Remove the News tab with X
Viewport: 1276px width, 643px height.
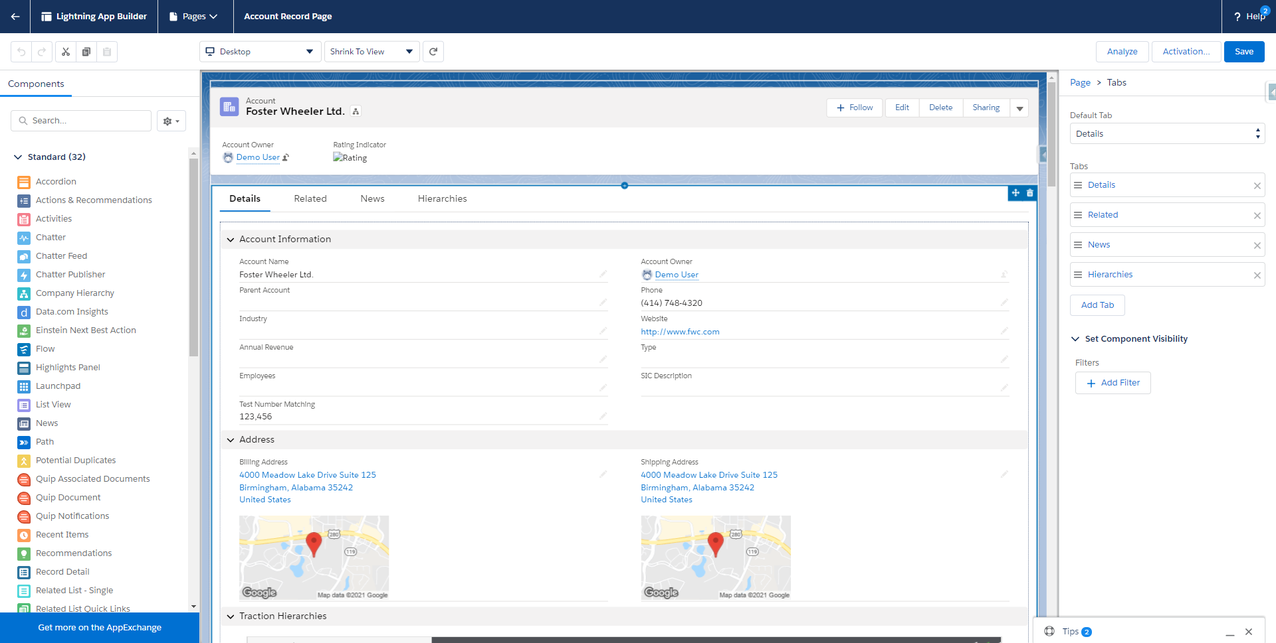pos(1257,246)
